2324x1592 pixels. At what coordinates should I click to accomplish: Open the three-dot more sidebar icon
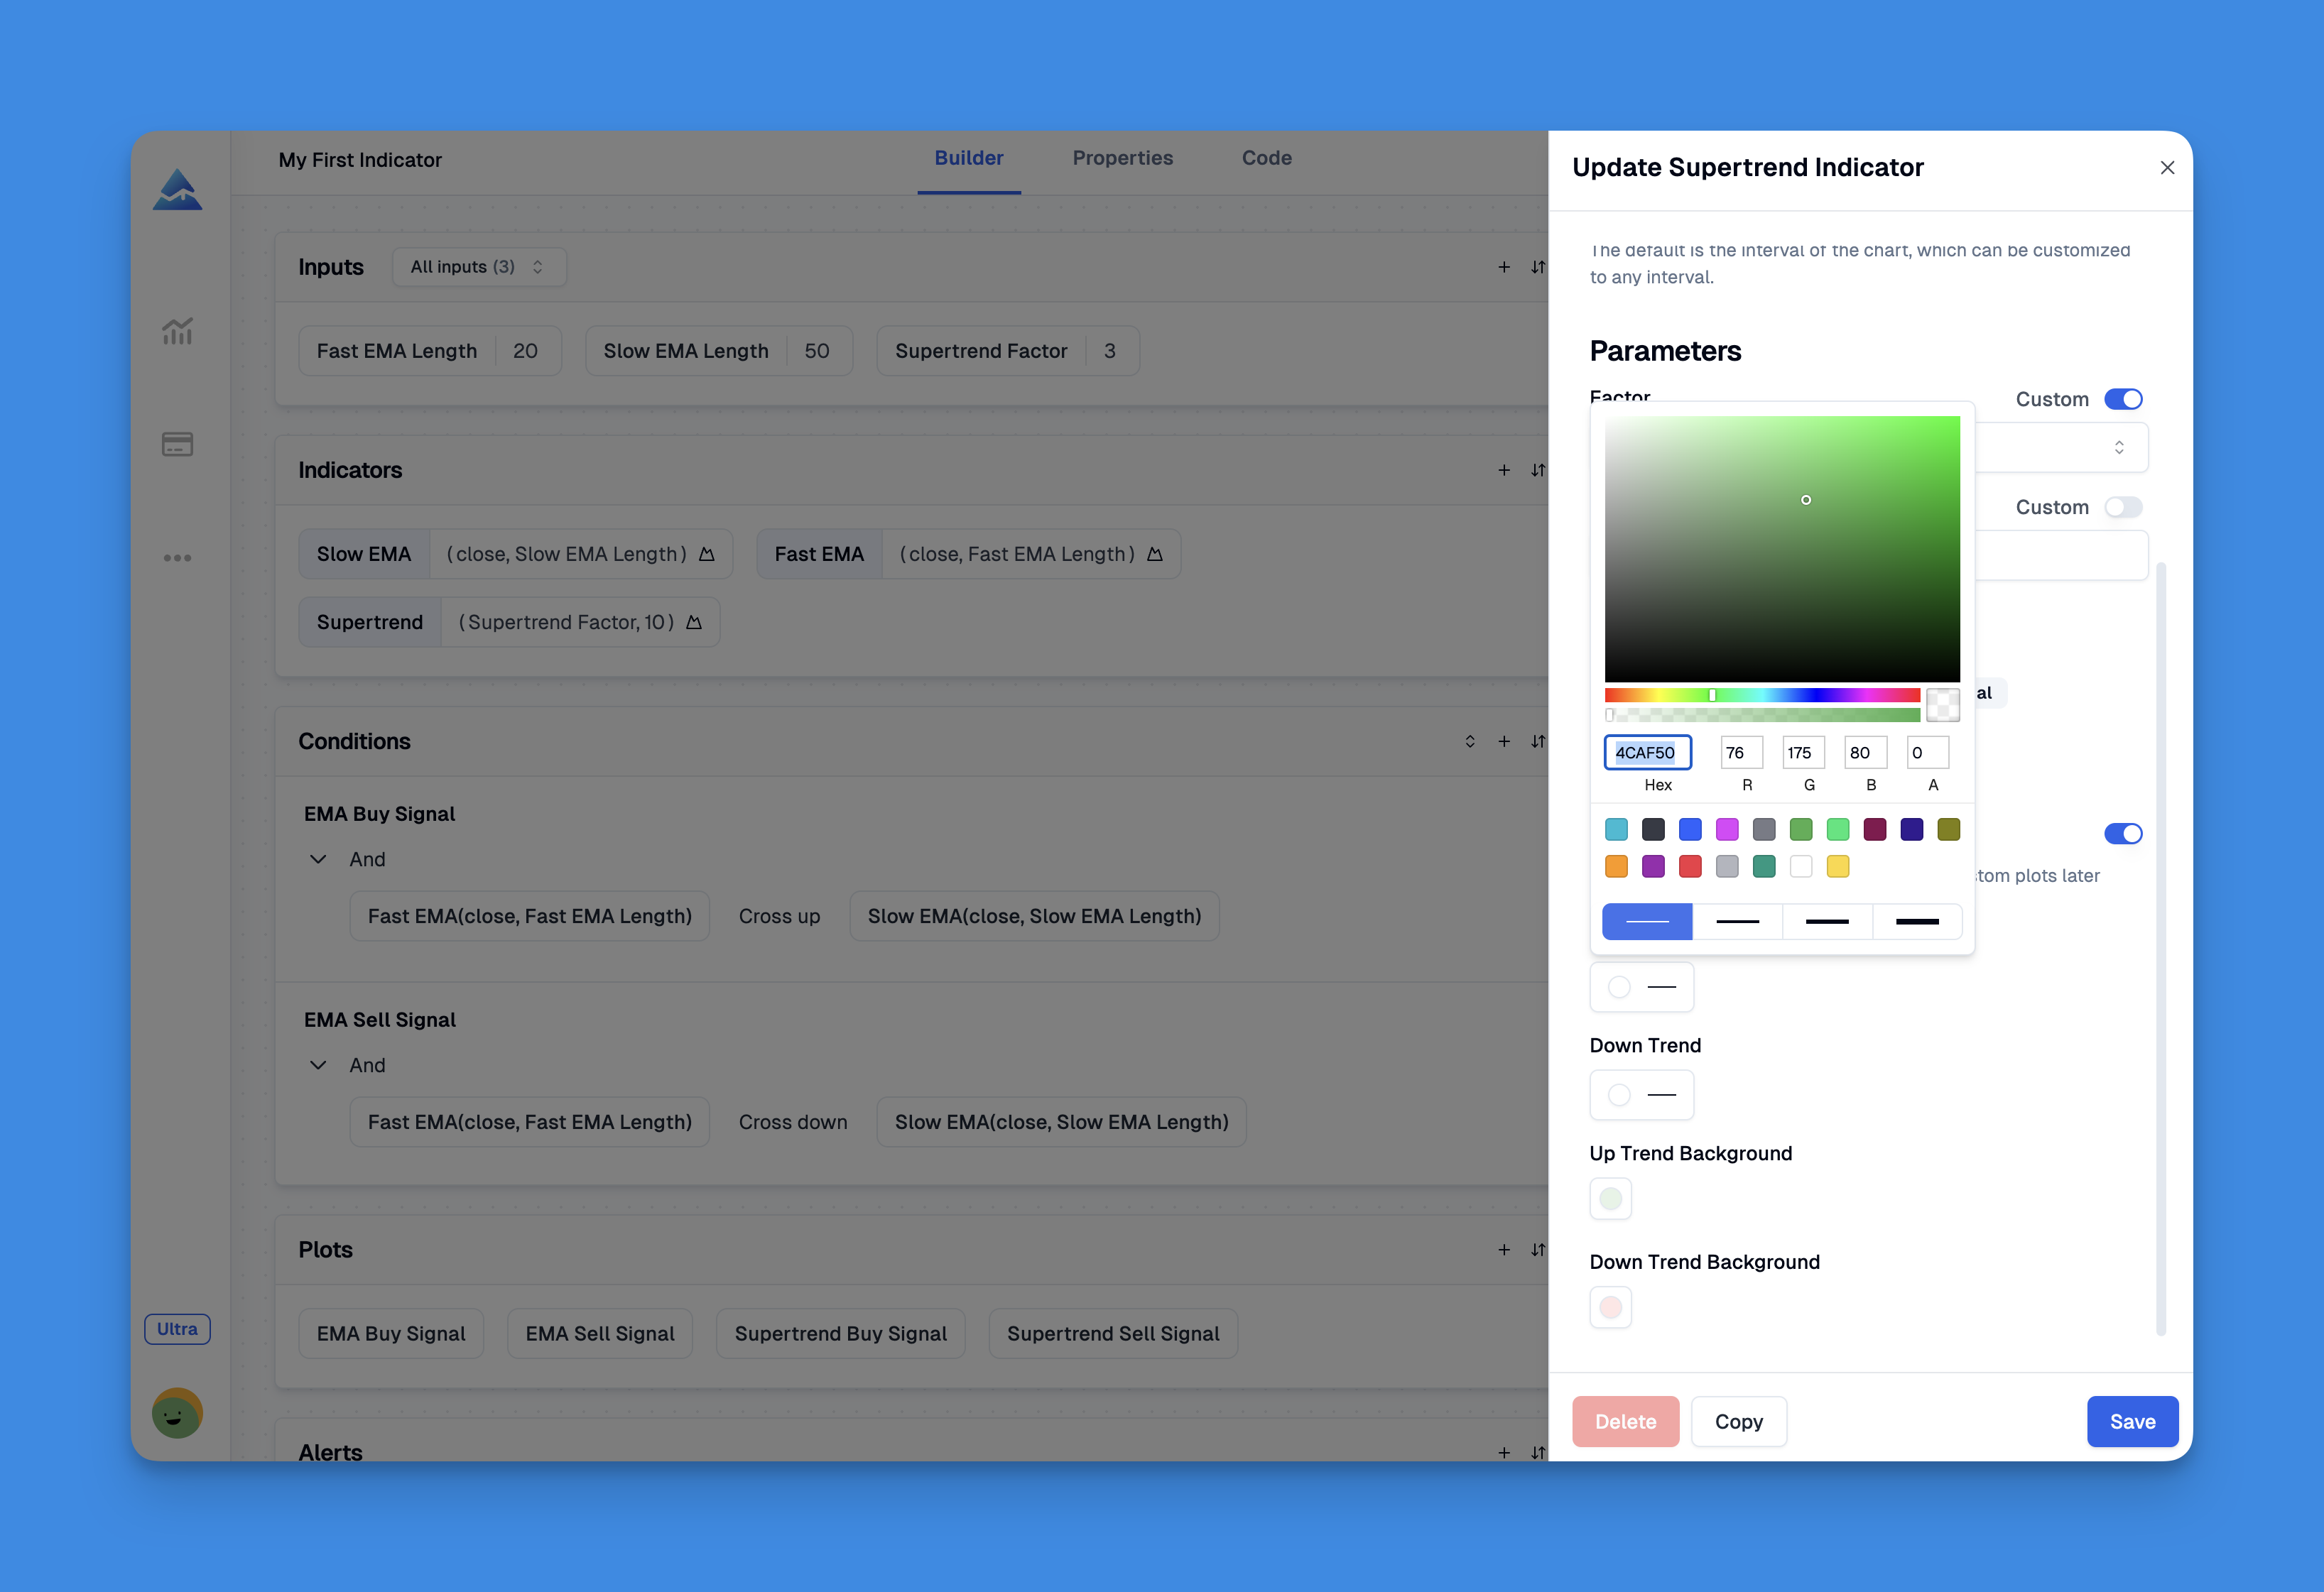point(177,558)
